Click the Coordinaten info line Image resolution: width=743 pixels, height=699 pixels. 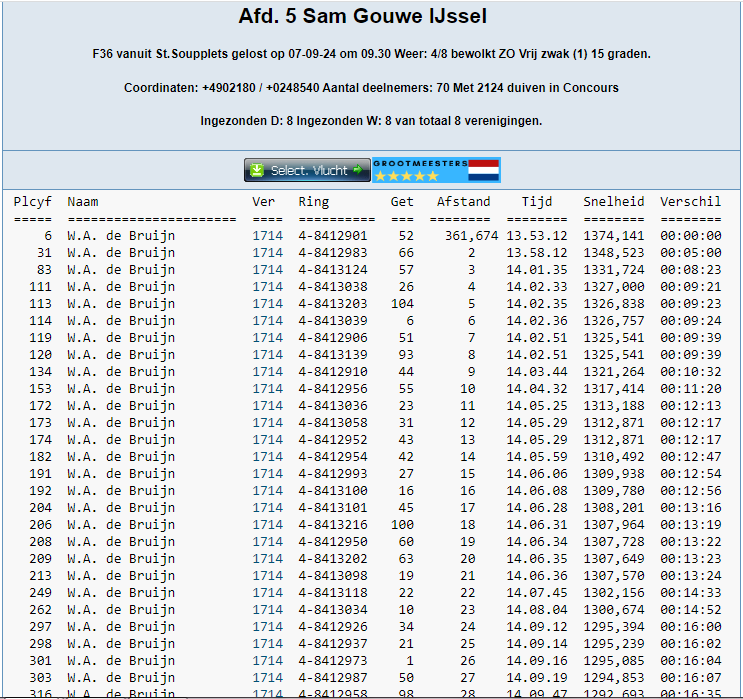coord(371,88)
